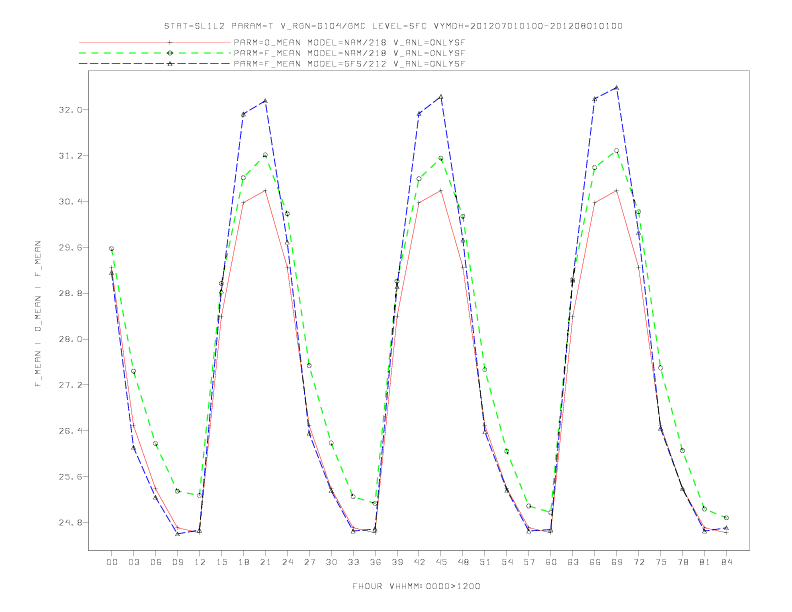This screenshot has height=612, width=792.
Task: Select the legend entry PARM=O_MEAN MODEL=NAM/218
Action: coord(349,43)
